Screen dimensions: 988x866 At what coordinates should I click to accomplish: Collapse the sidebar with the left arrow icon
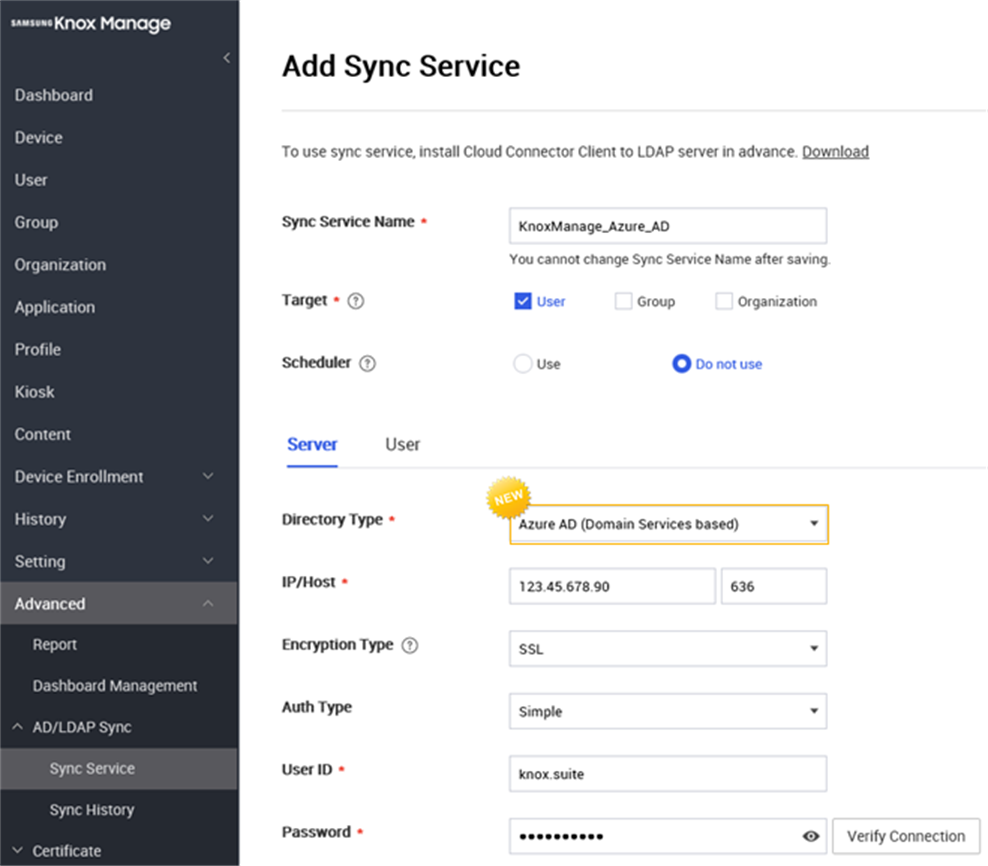226,58
